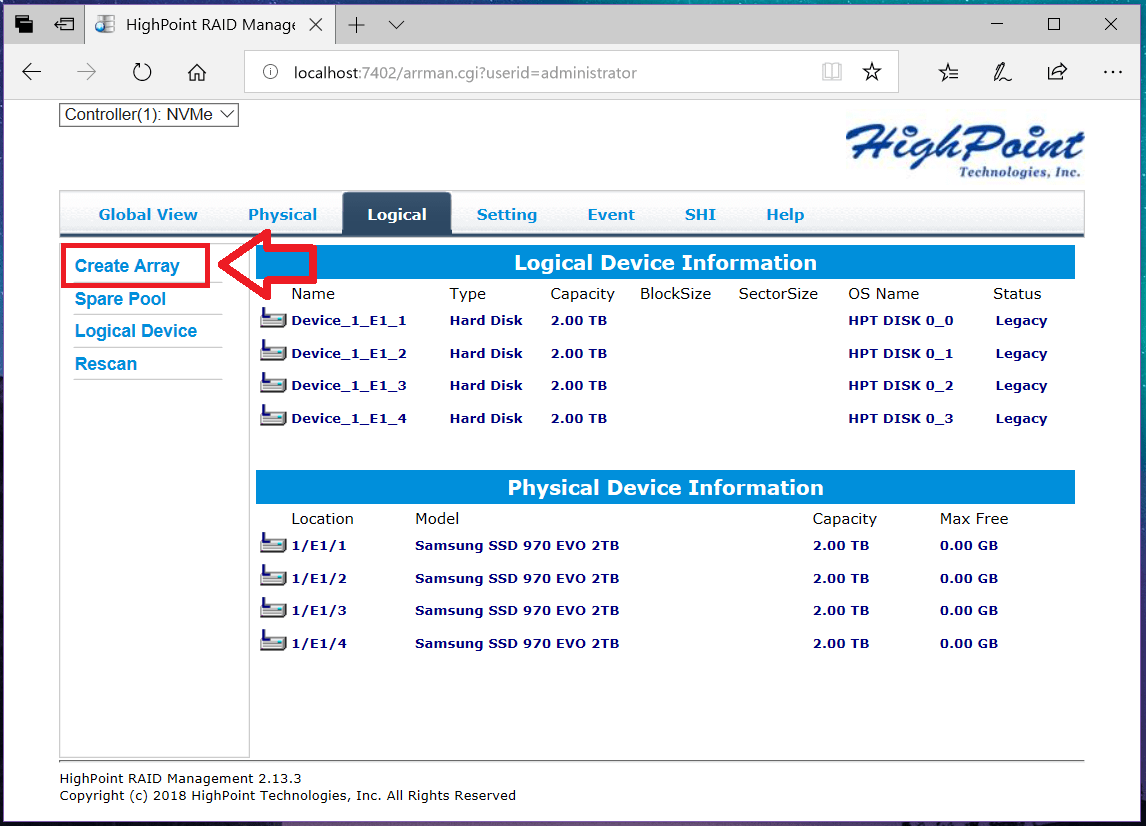Open the SHI tab
The width and height of the screenshot is (1146, 826).
700,215
